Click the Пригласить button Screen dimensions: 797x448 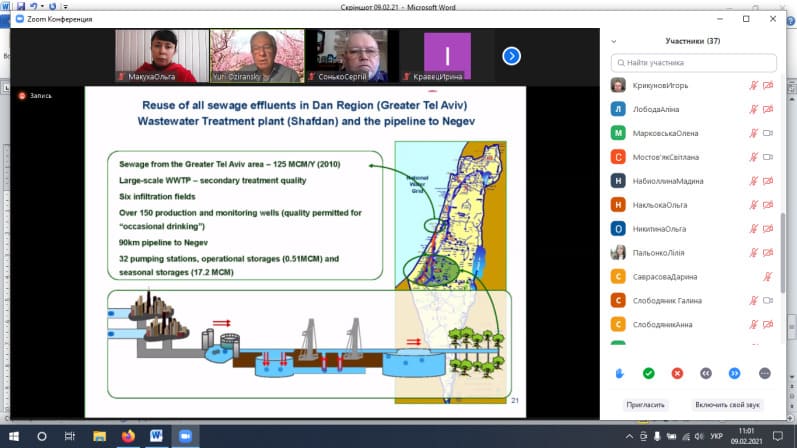point(646,405)
